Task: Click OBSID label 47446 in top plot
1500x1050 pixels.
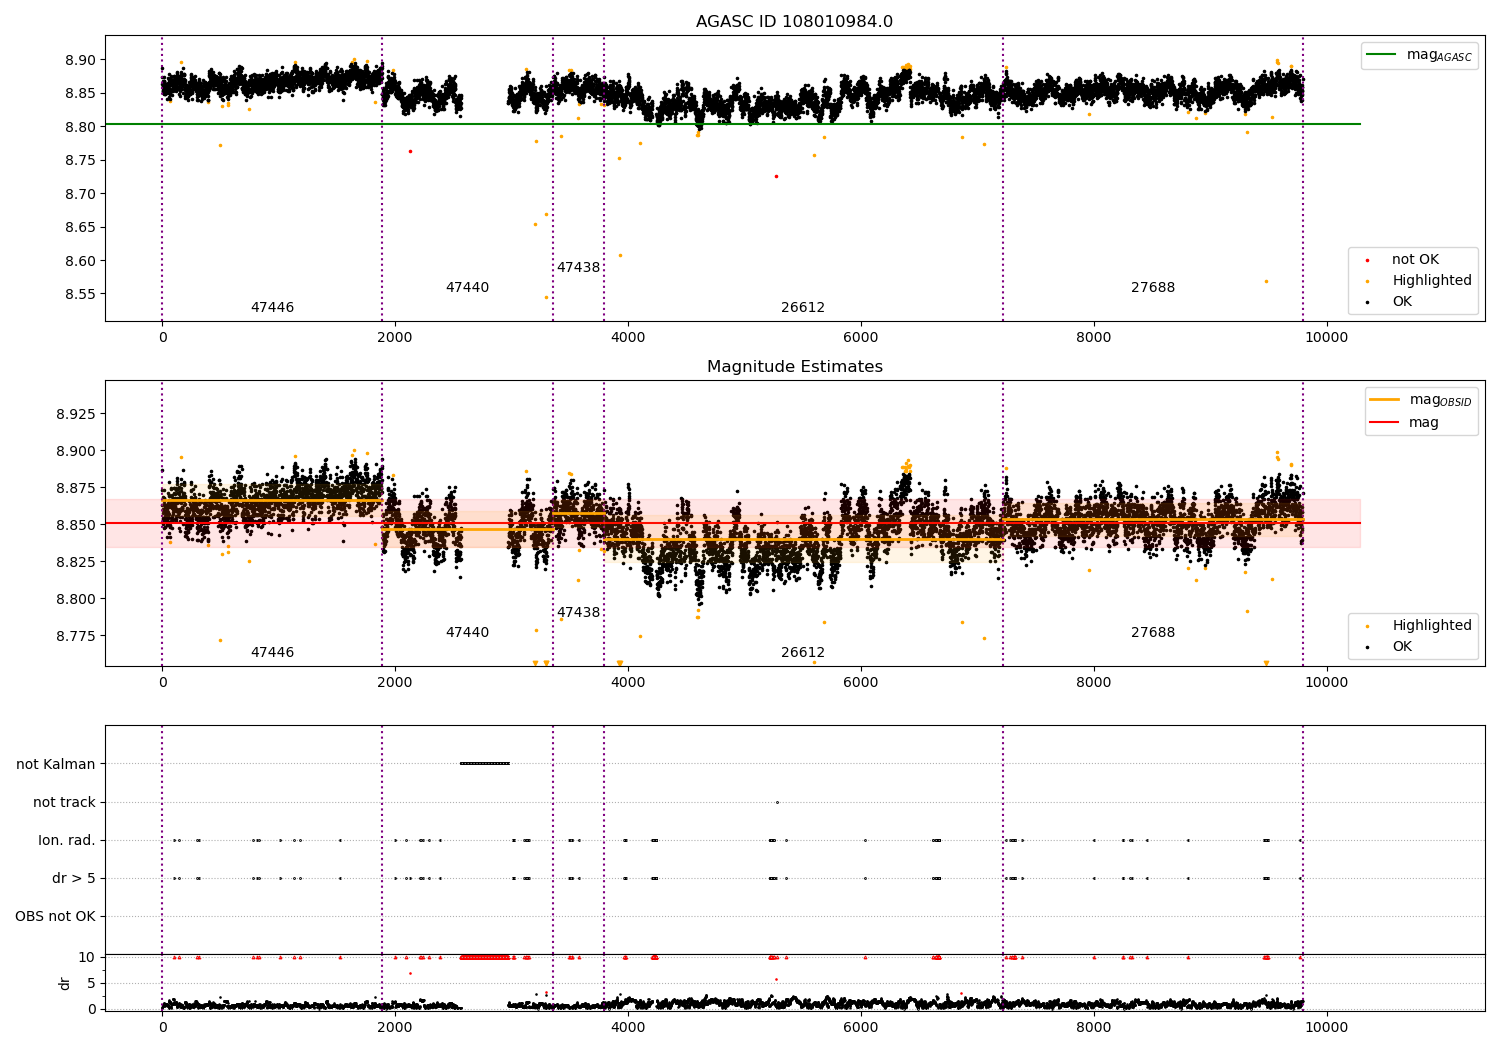Action: [272, 308]
